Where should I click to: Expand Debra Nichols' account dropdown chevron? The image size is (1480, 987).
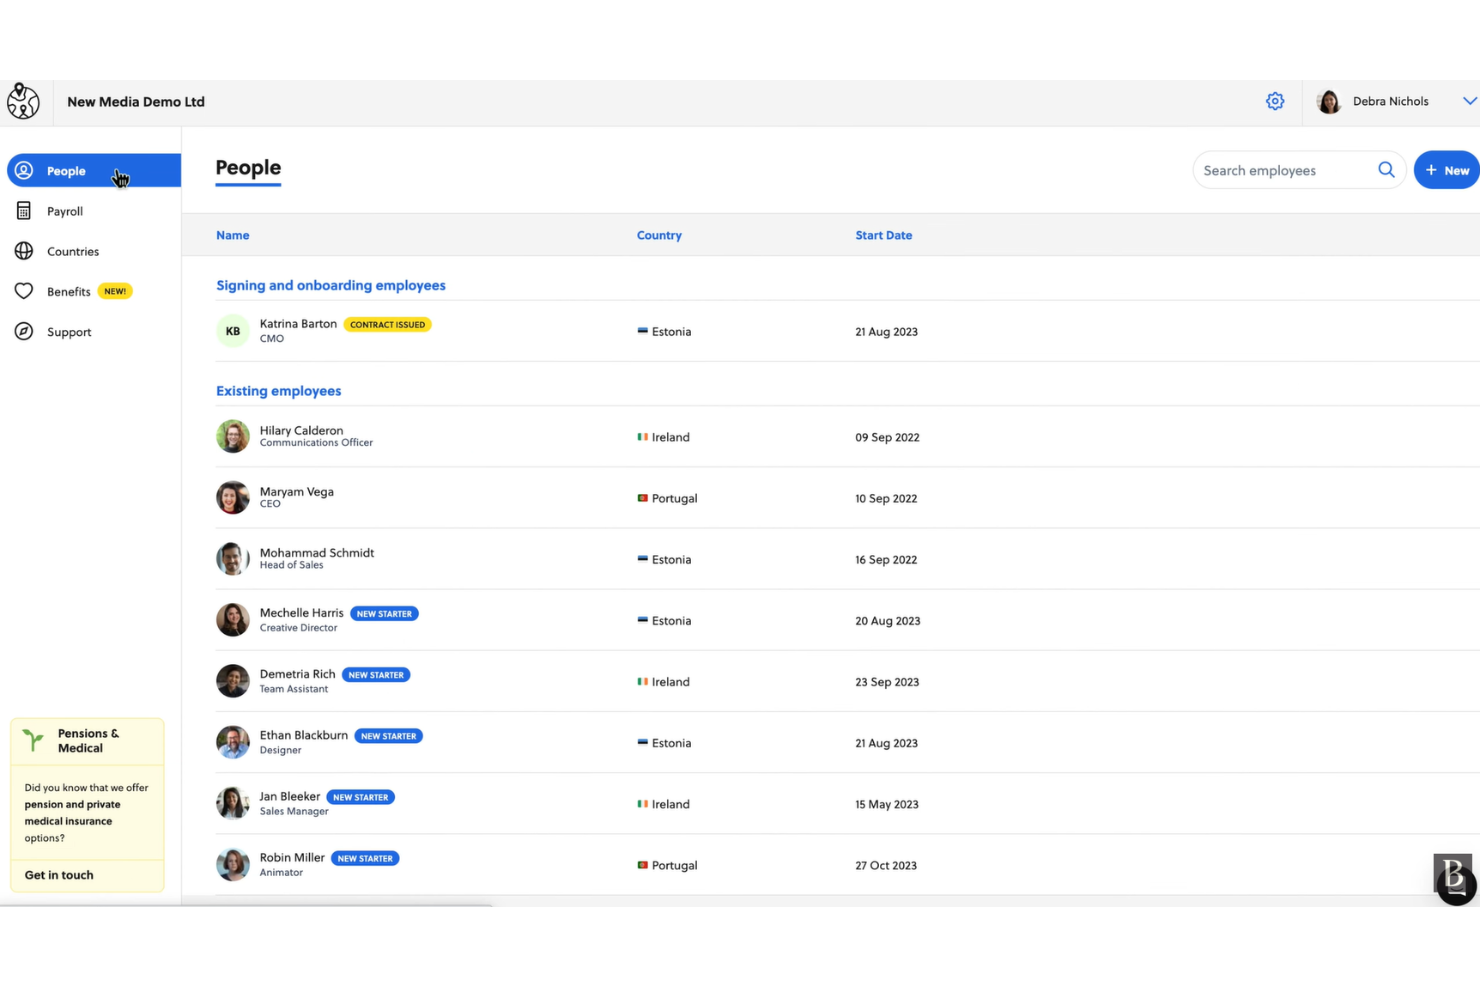point(1469,101)
